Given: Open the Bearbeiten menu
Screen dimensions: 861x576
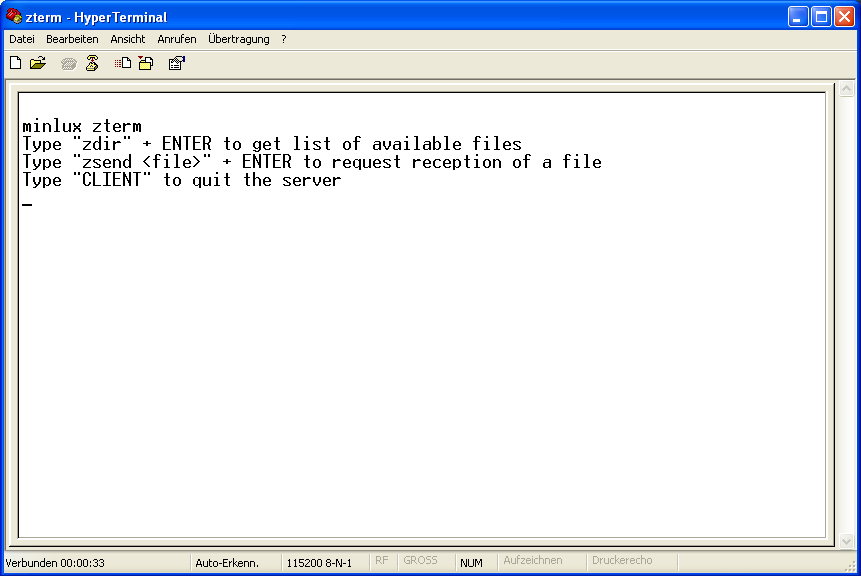Looking at the screenshot, I should pyautogui.click(x=72, y=39).
